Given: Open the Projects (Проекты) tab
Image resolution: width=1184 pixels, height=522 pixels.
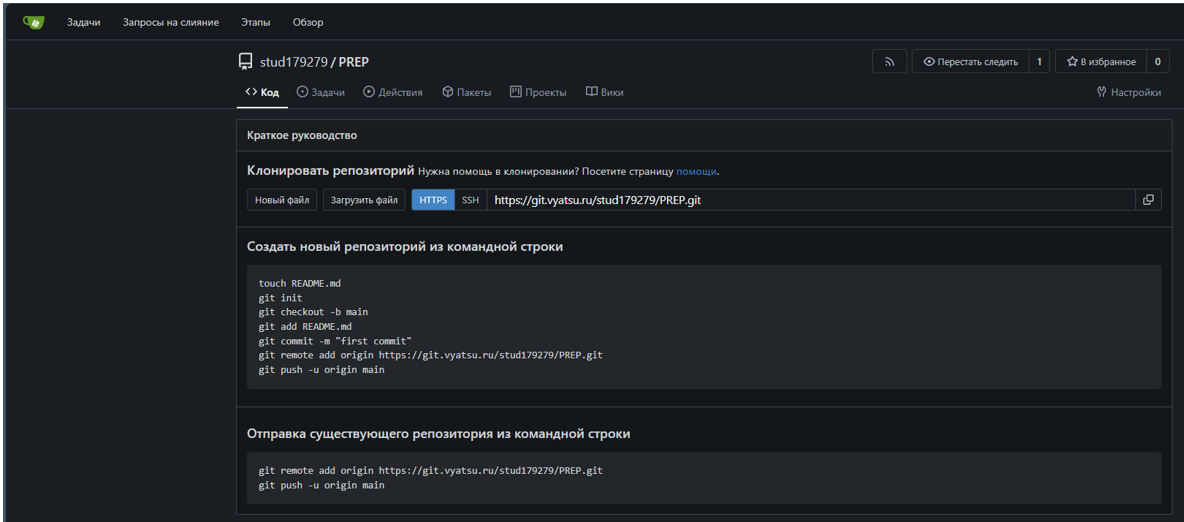Looking at the screenshot, I should tap(538, 92).
